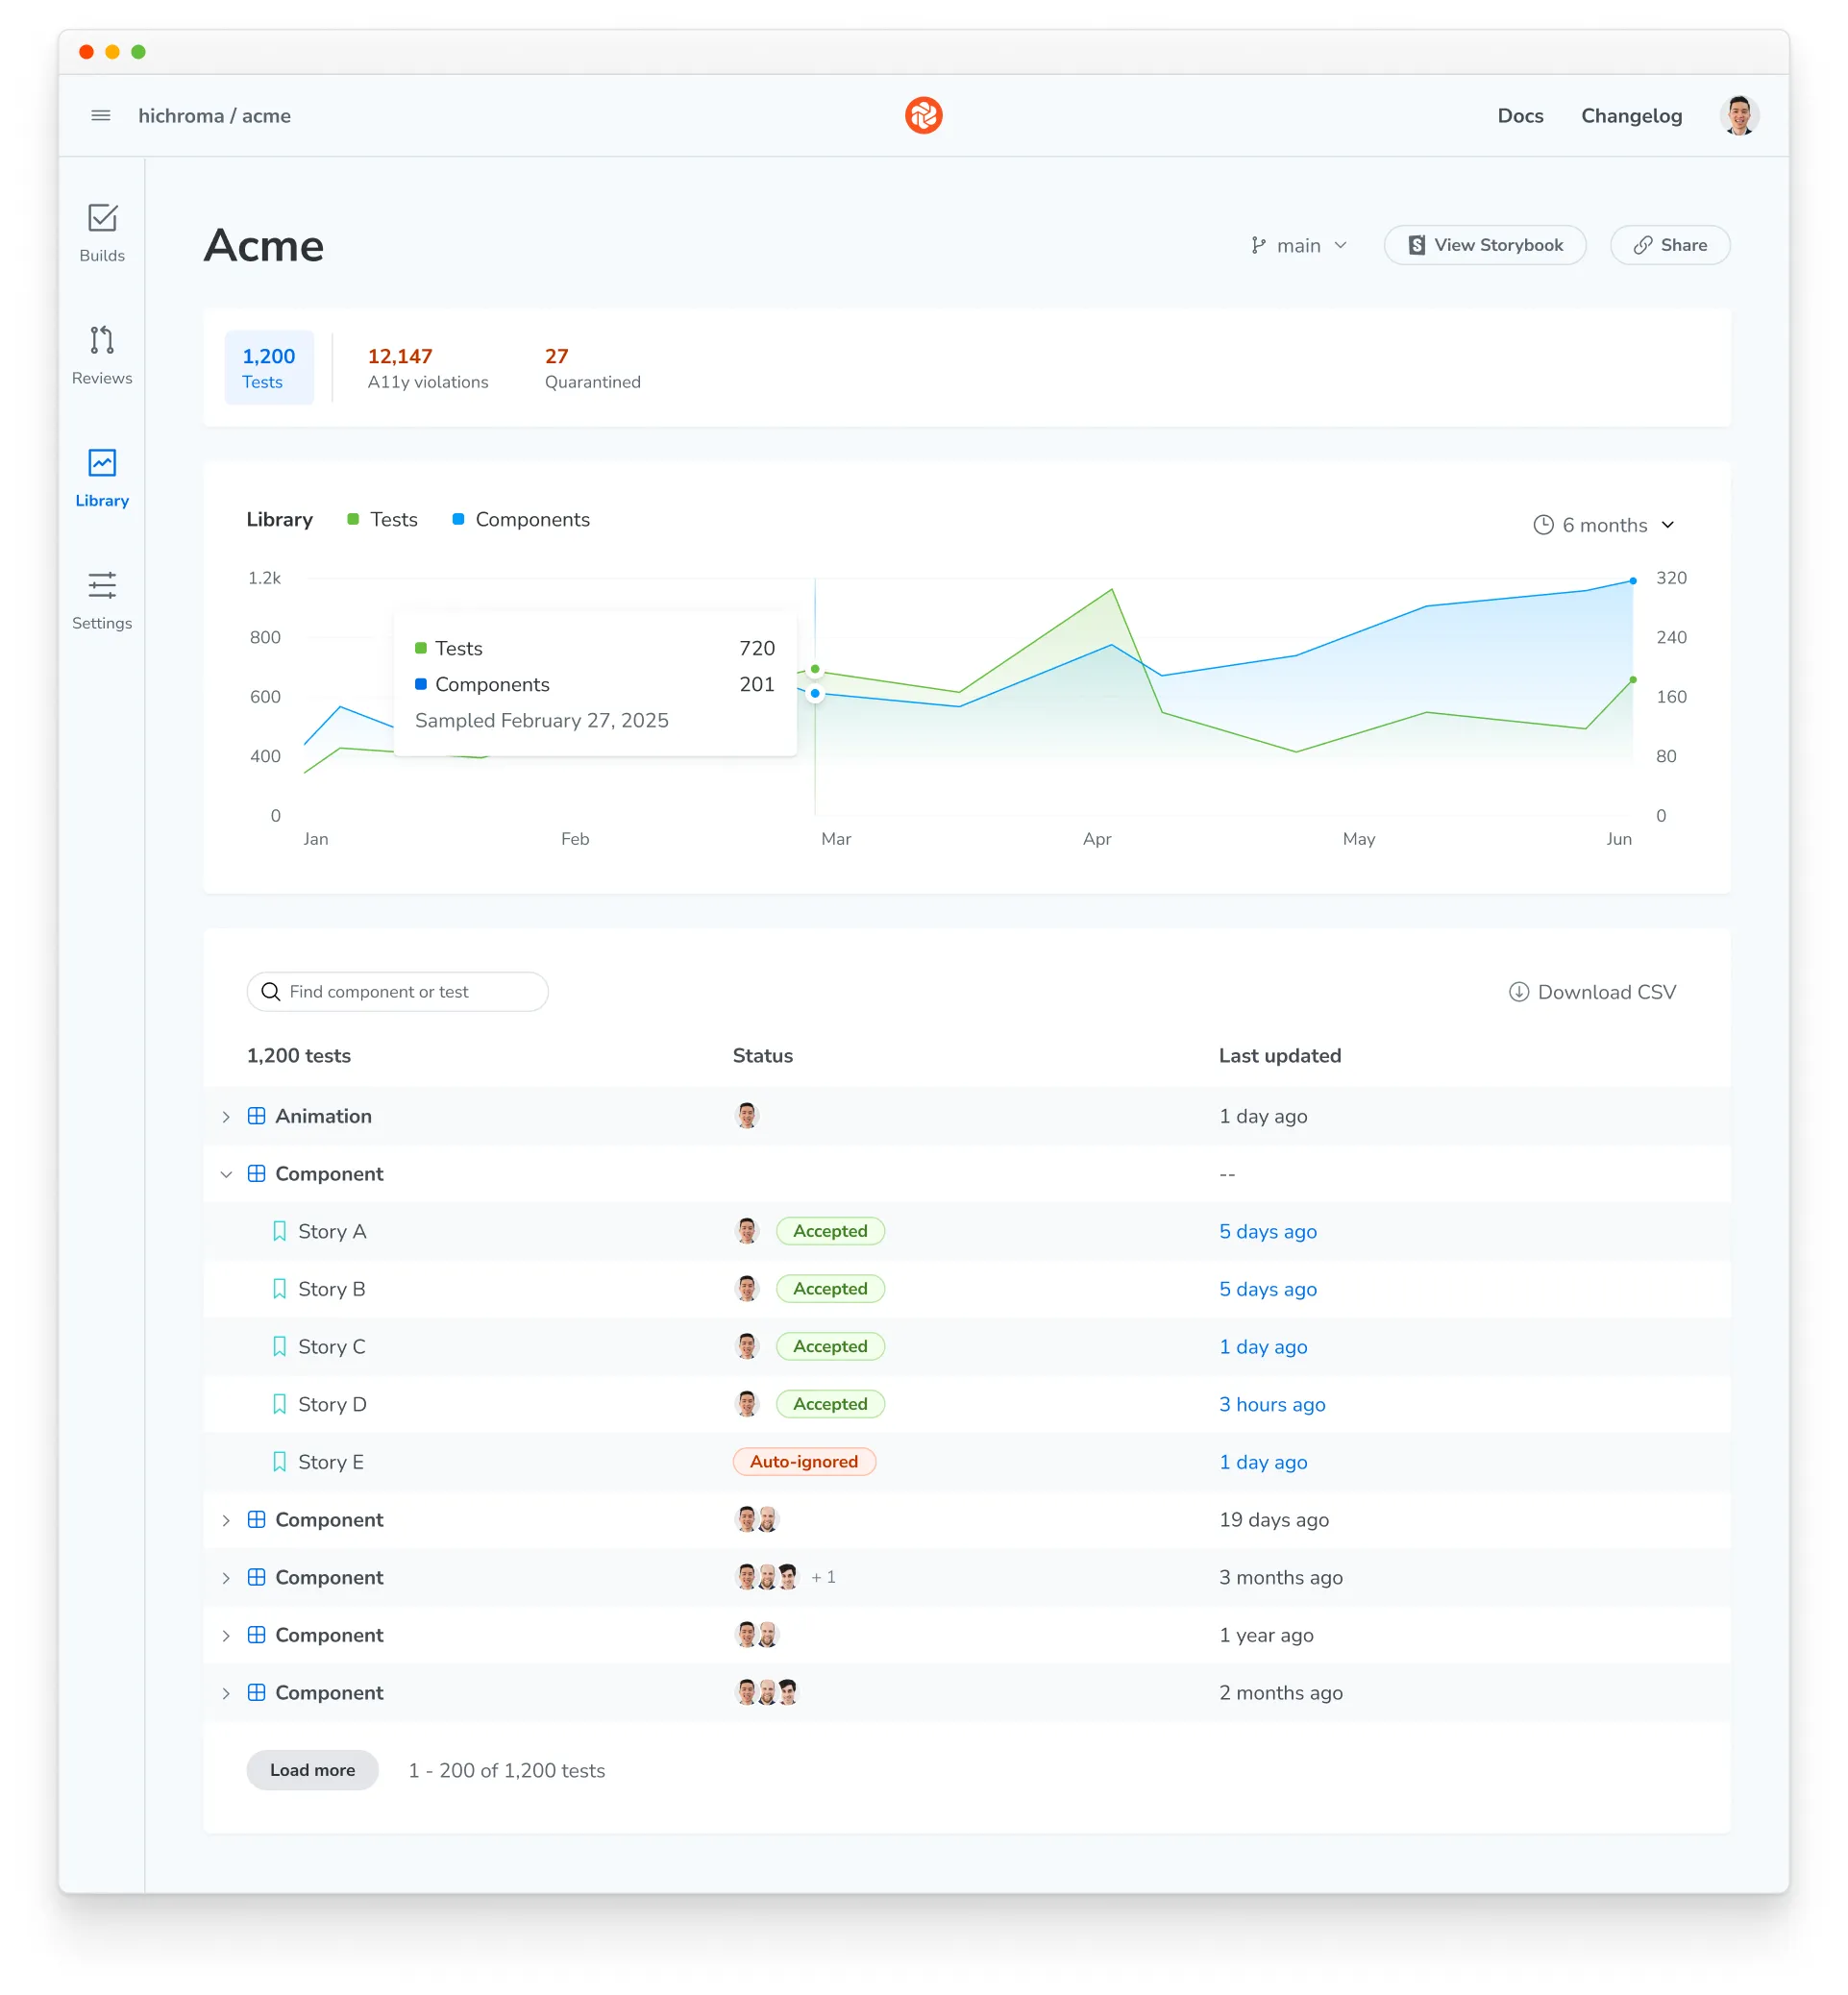Open the user avatar in header
Screen dimensions: 1848x1995
pyautogui.click(x=1739, y=116)
